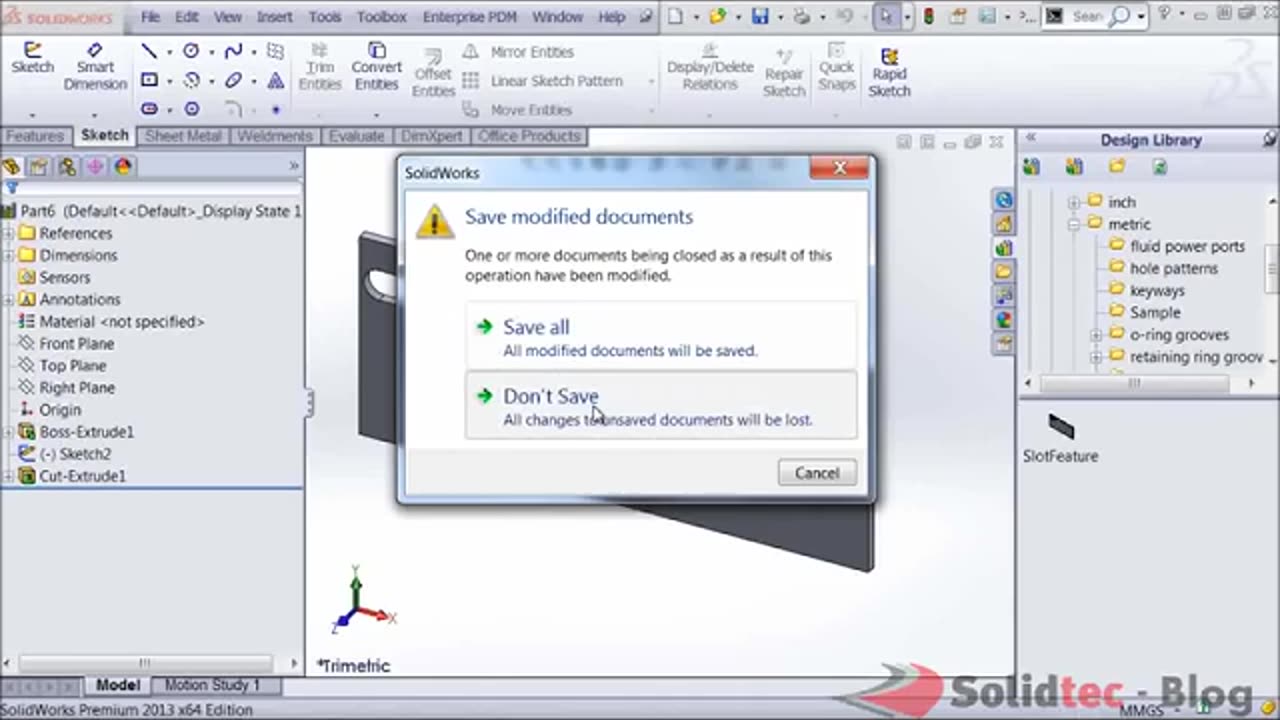Click the Rapid Sketch tool
The image size is (1280, 720).
tap(889, 73)
